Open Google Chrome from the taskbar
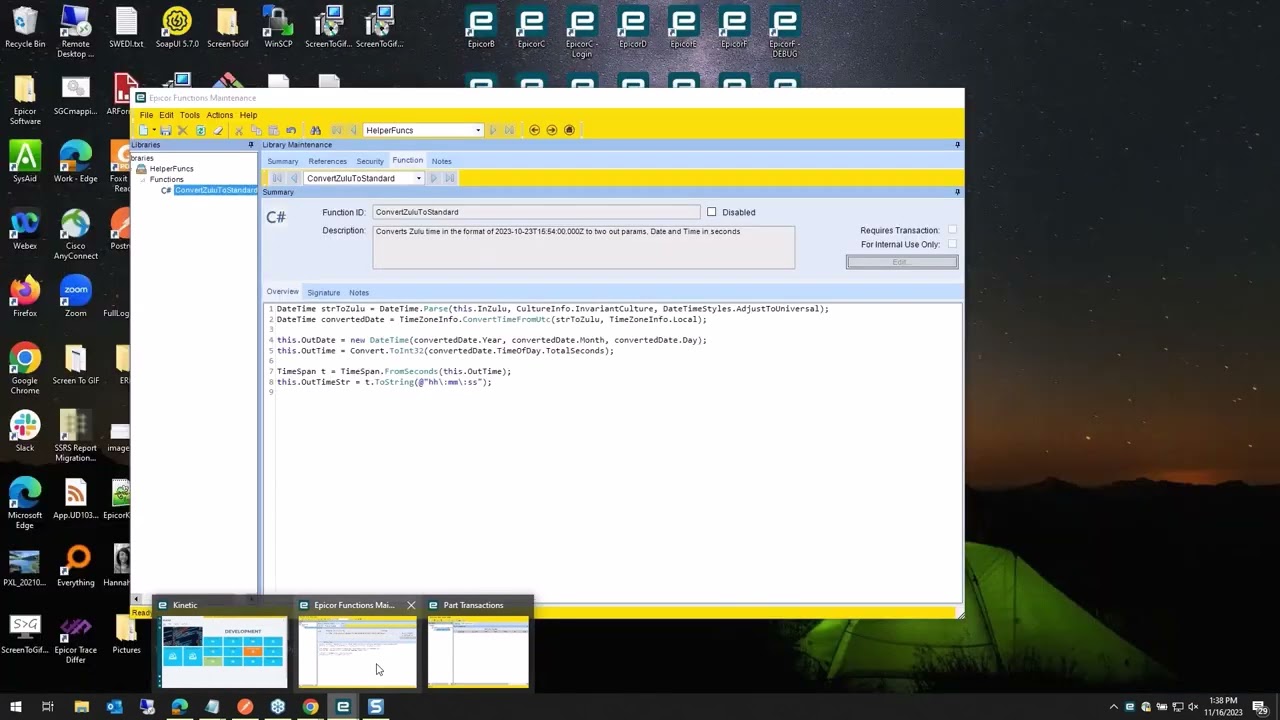The height and width of the screenshot is (720, 1280). click(x=310, y=707)
